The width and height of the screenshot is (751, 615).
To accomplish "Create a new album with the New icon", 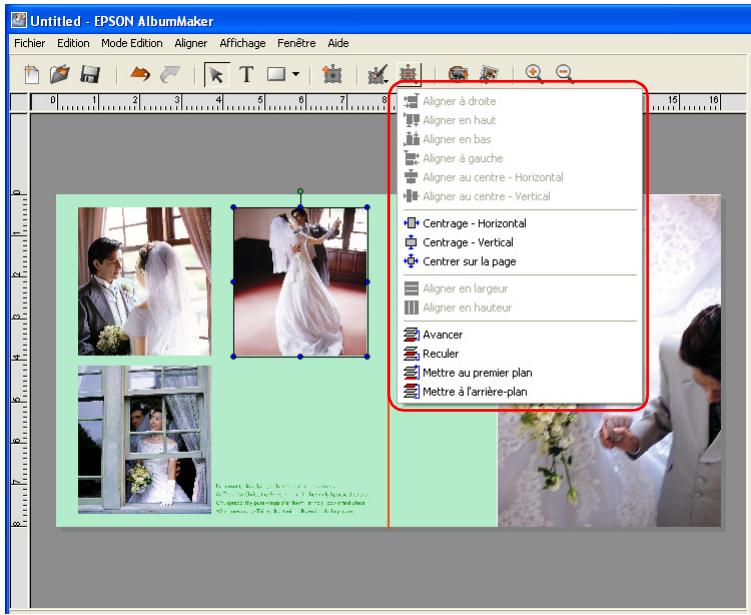I will click(x=32, y=74).
